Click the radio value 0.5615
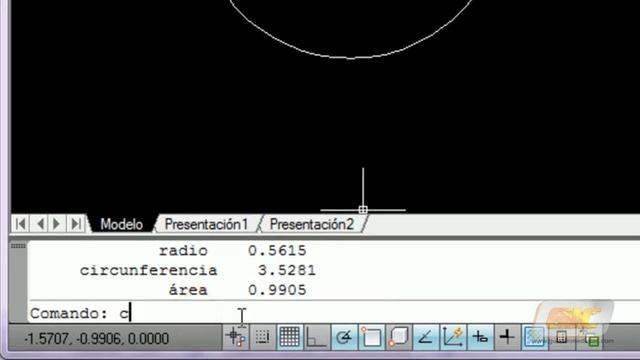This screenshot has width=640, height=360. [277, 251]
